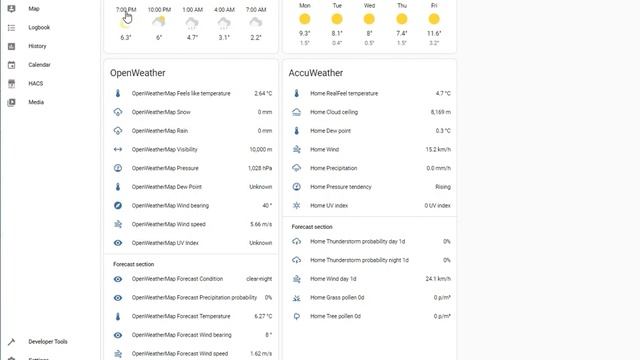Click the Home Tree pollen 0d icon
Viewport: 640px width, 360px height.
click(297, 316)
